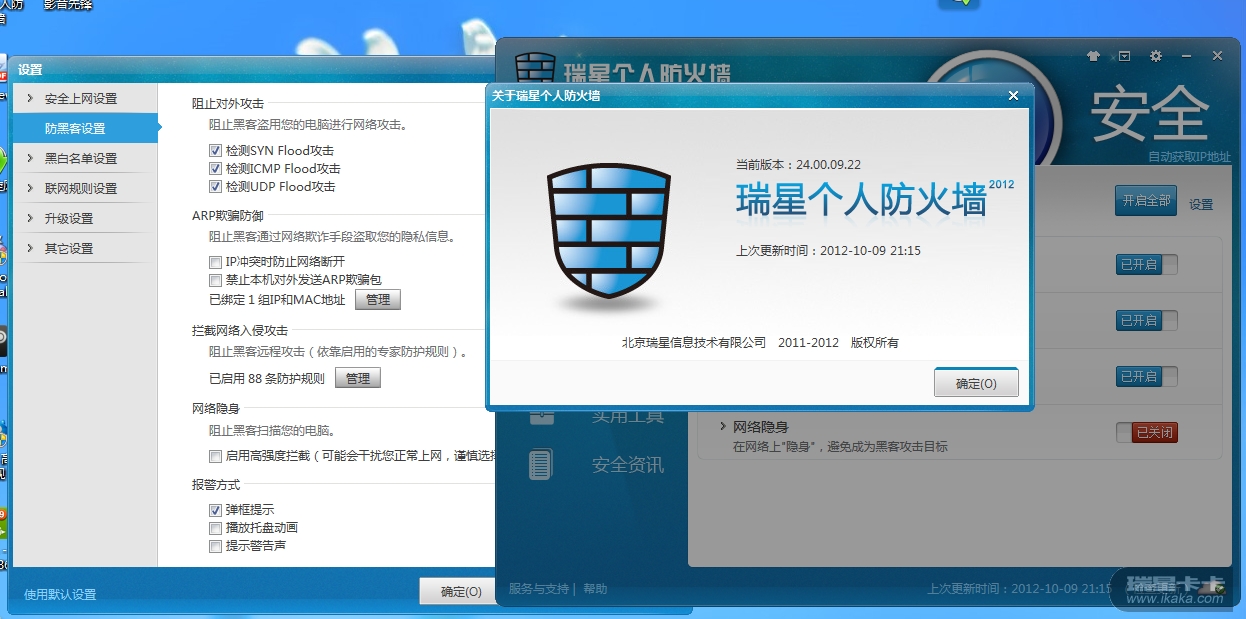Click 自动获取IP地址 text in firewall header
The image size is (1246, 619).
(x=1189, y=157)
